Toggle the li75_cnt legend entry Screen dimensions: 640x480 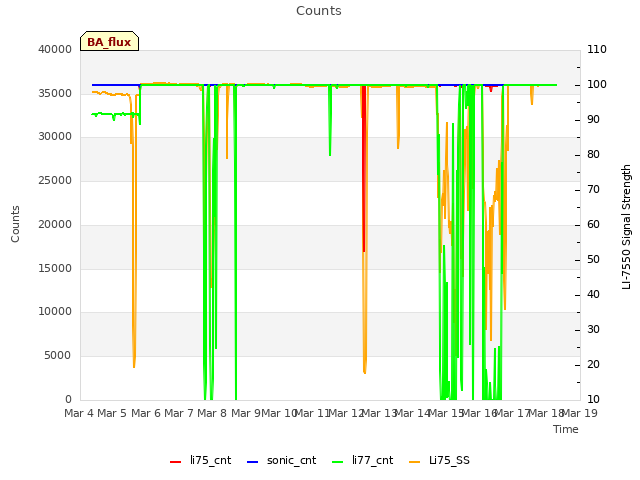pos(200,460)
